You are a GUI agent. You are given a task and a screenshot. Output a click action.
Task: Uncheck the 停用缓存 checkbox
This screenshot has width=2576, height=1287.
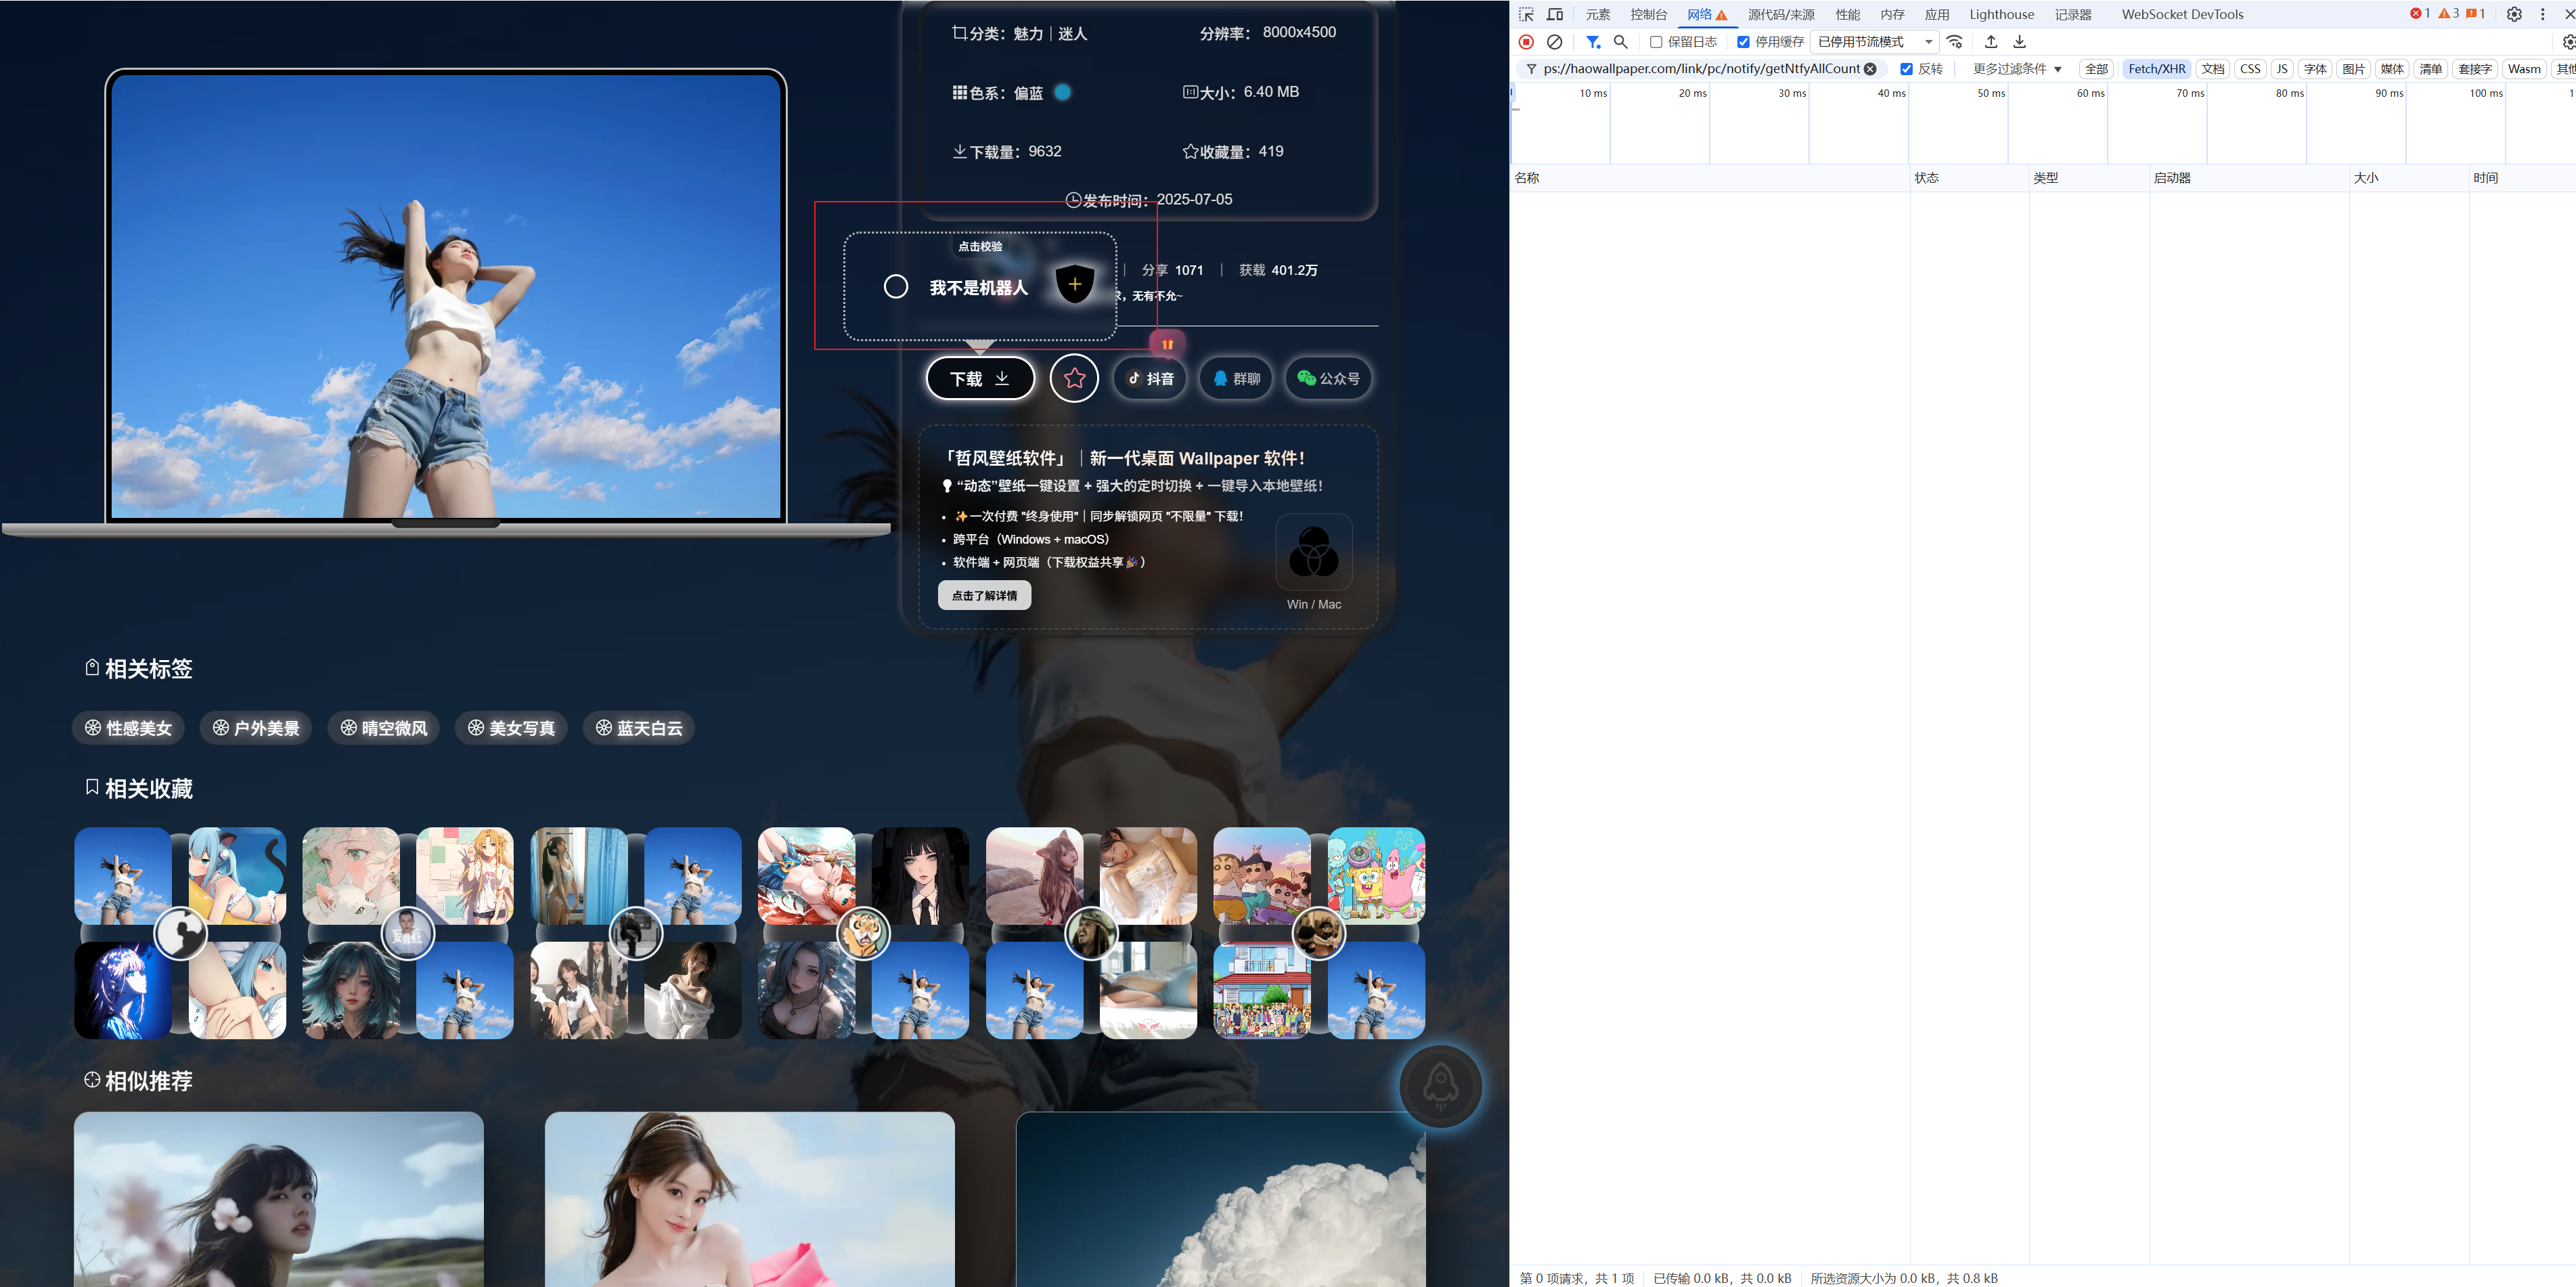(1743, 42)
